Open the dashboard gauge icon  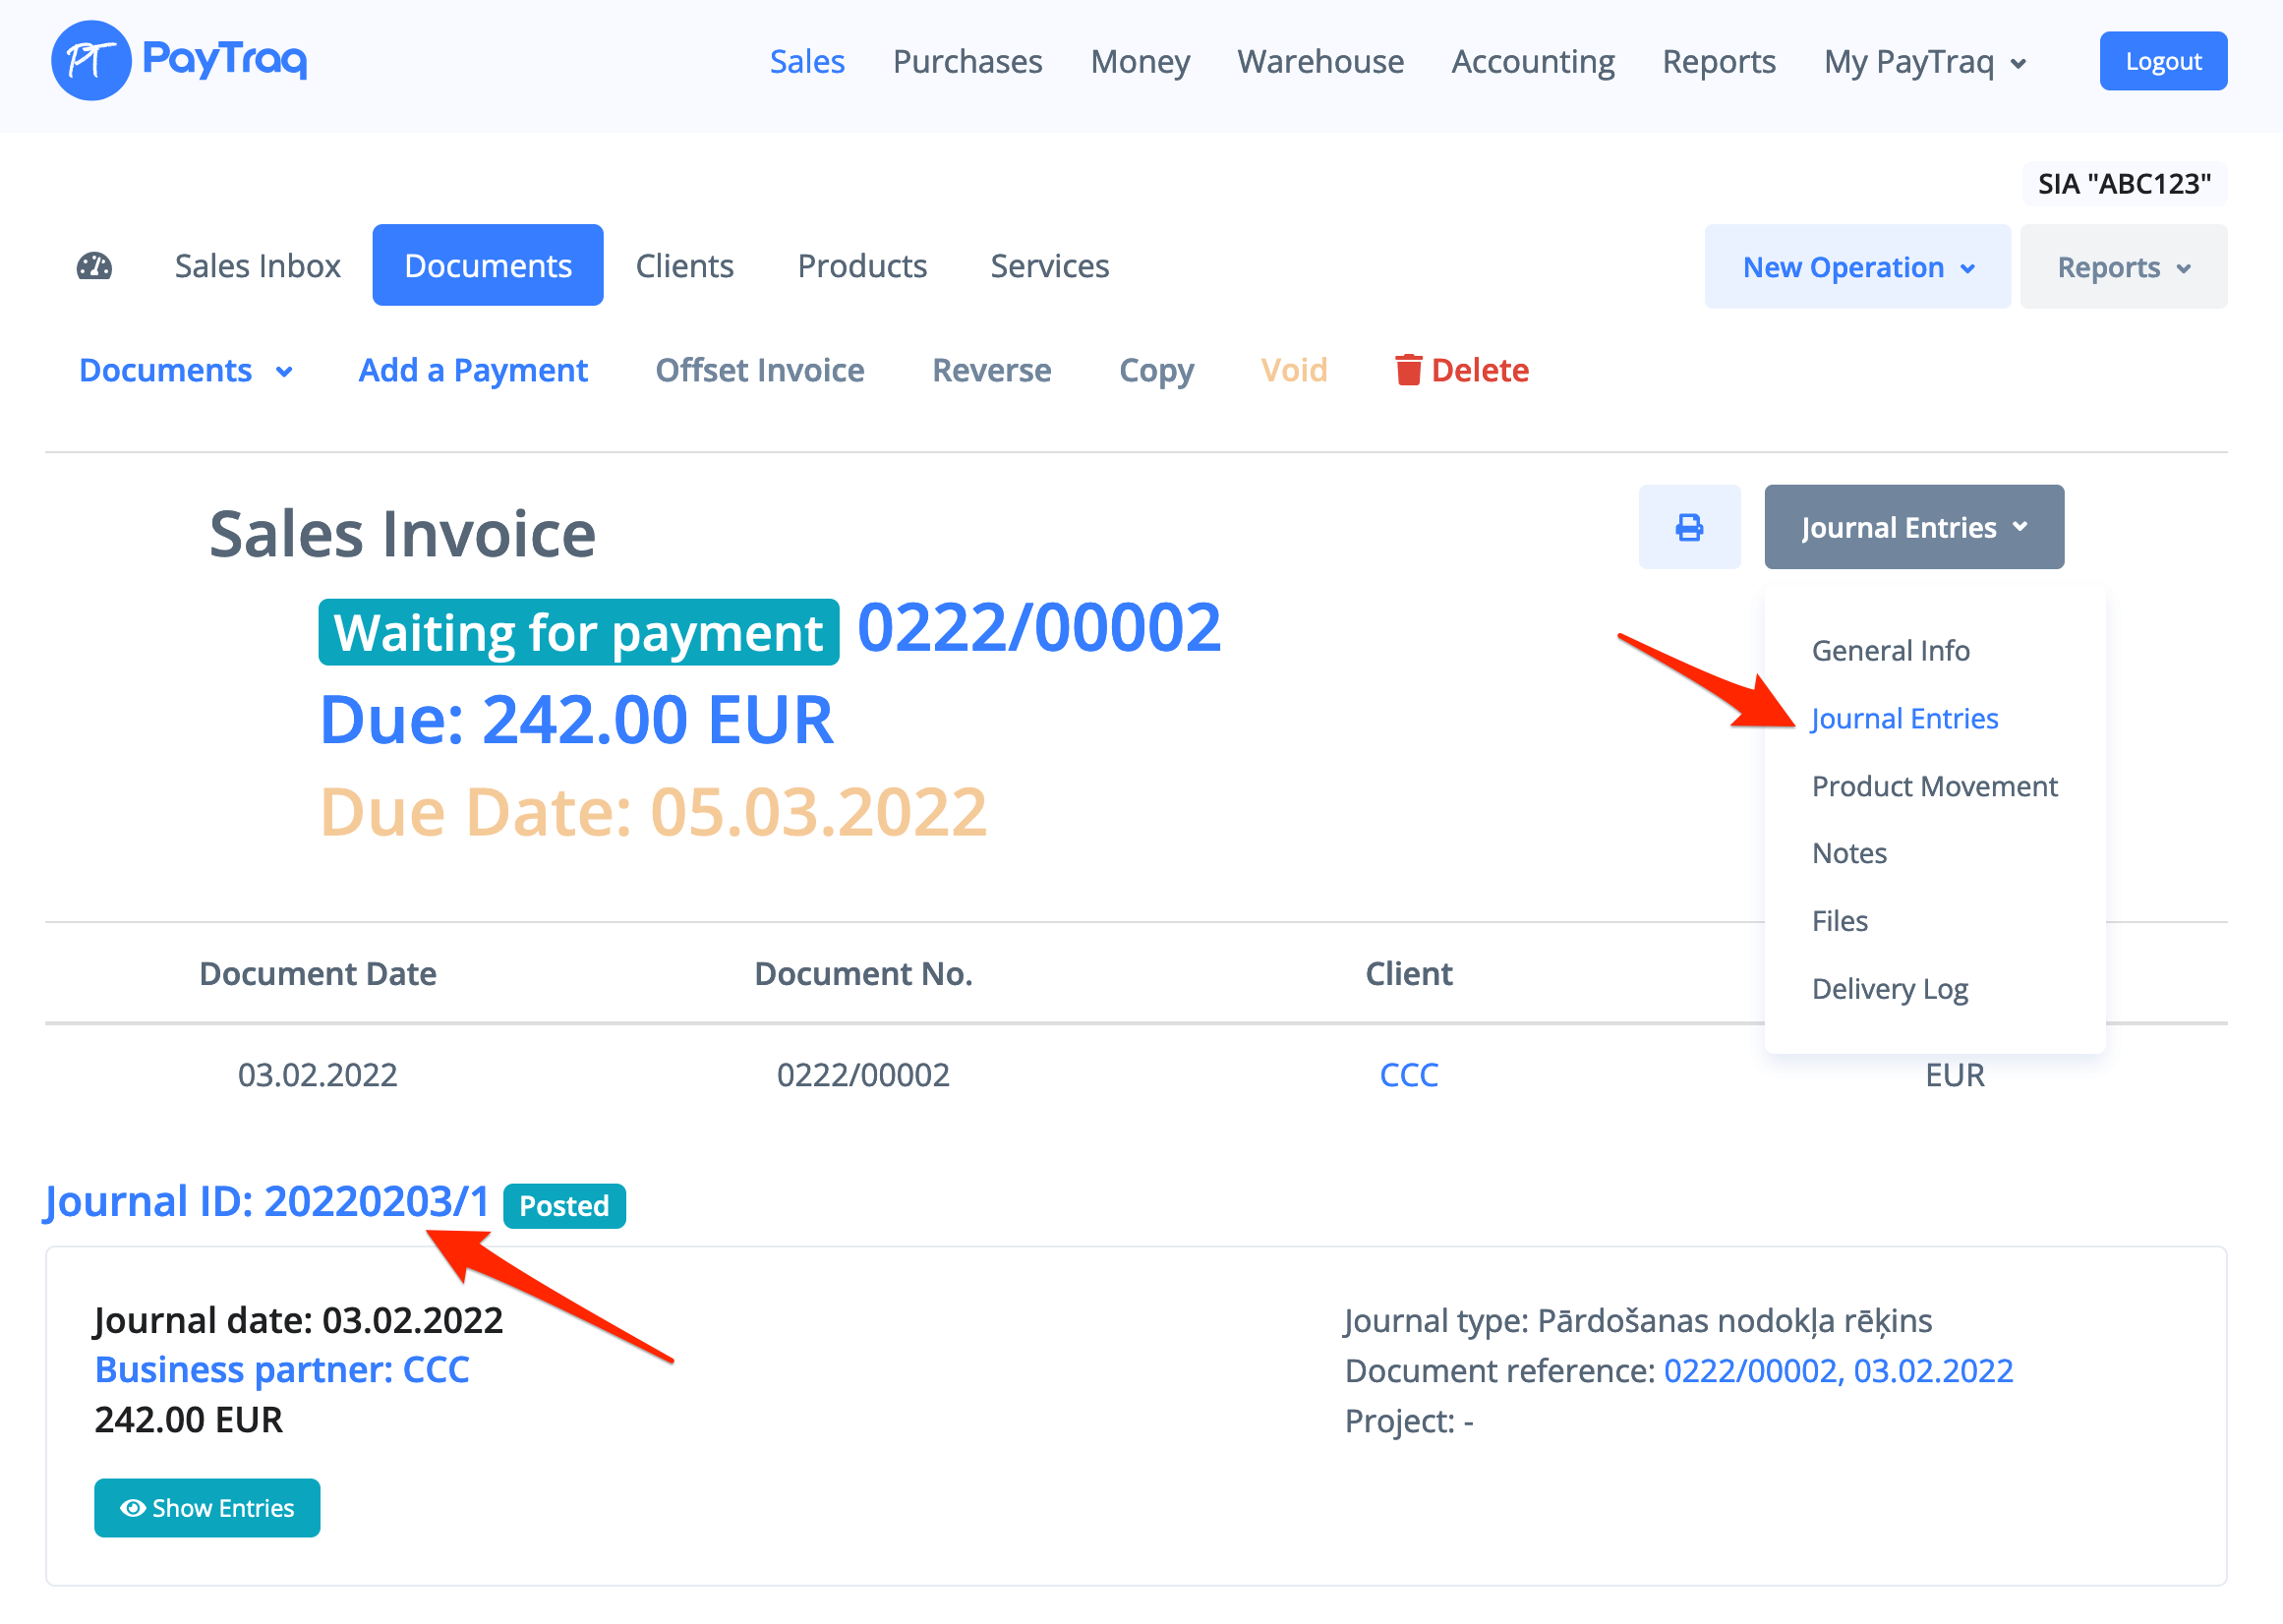95,266
